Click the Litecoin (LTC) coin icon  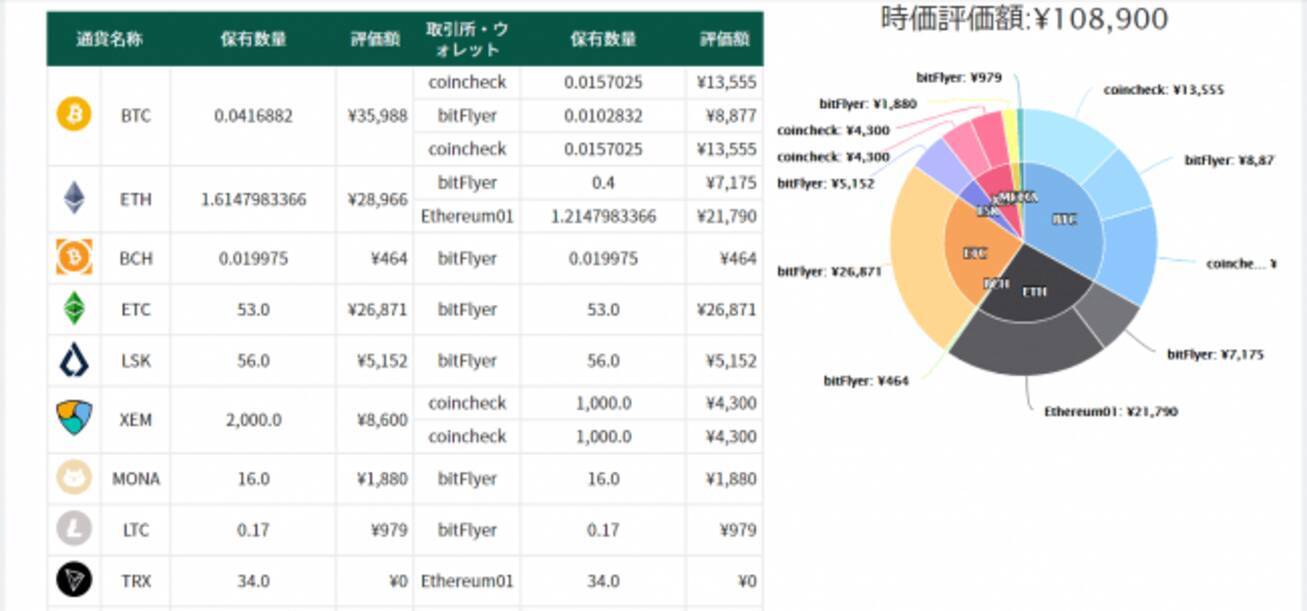pyautogui.click(x=72, y=530)
